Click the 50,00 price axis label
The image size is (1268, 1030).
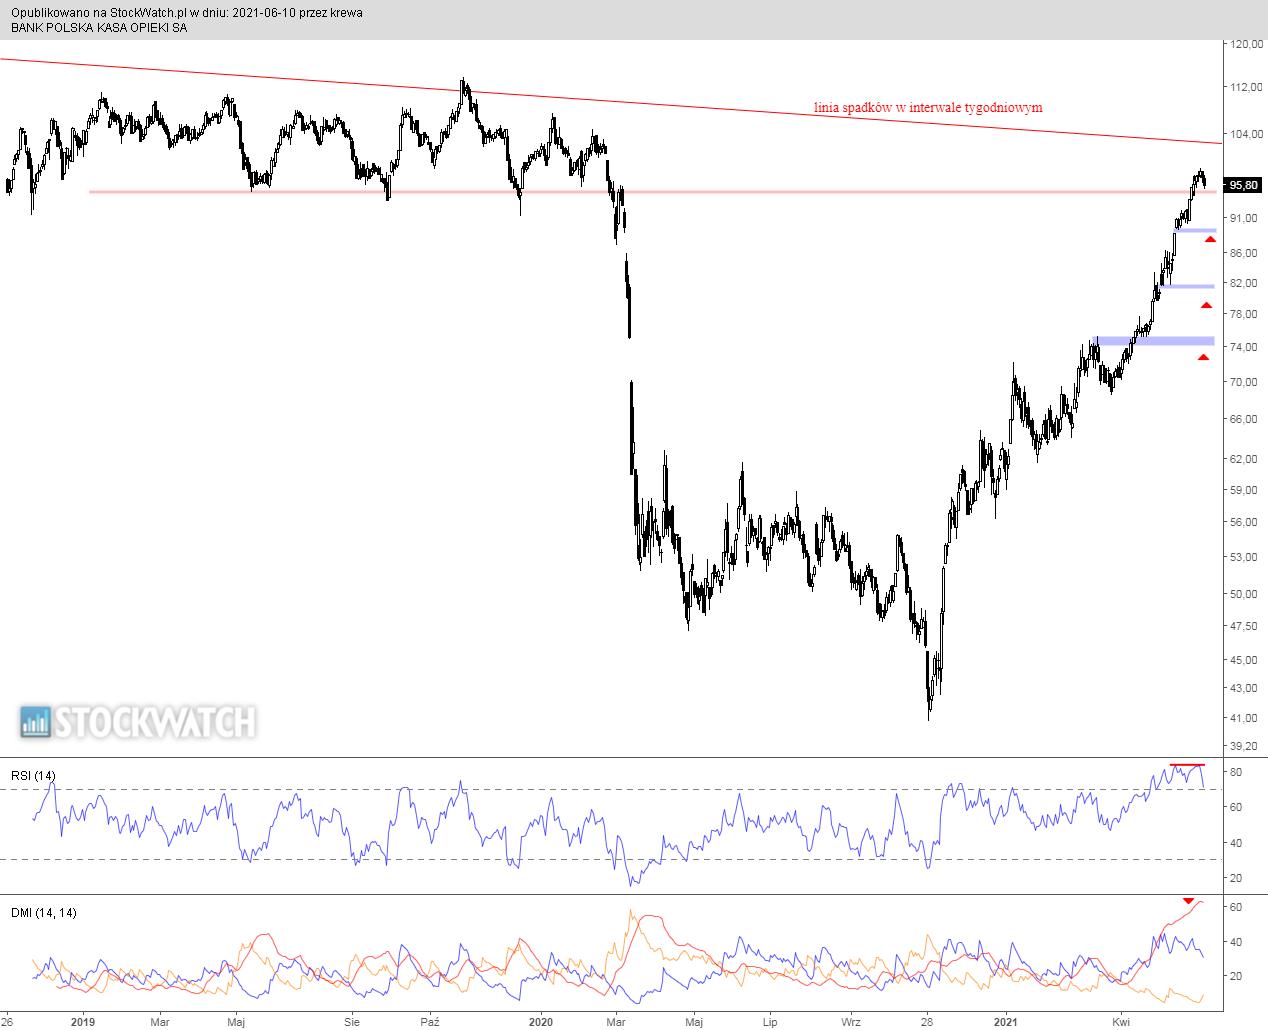pyautogui.click(x=1244, y=594)
